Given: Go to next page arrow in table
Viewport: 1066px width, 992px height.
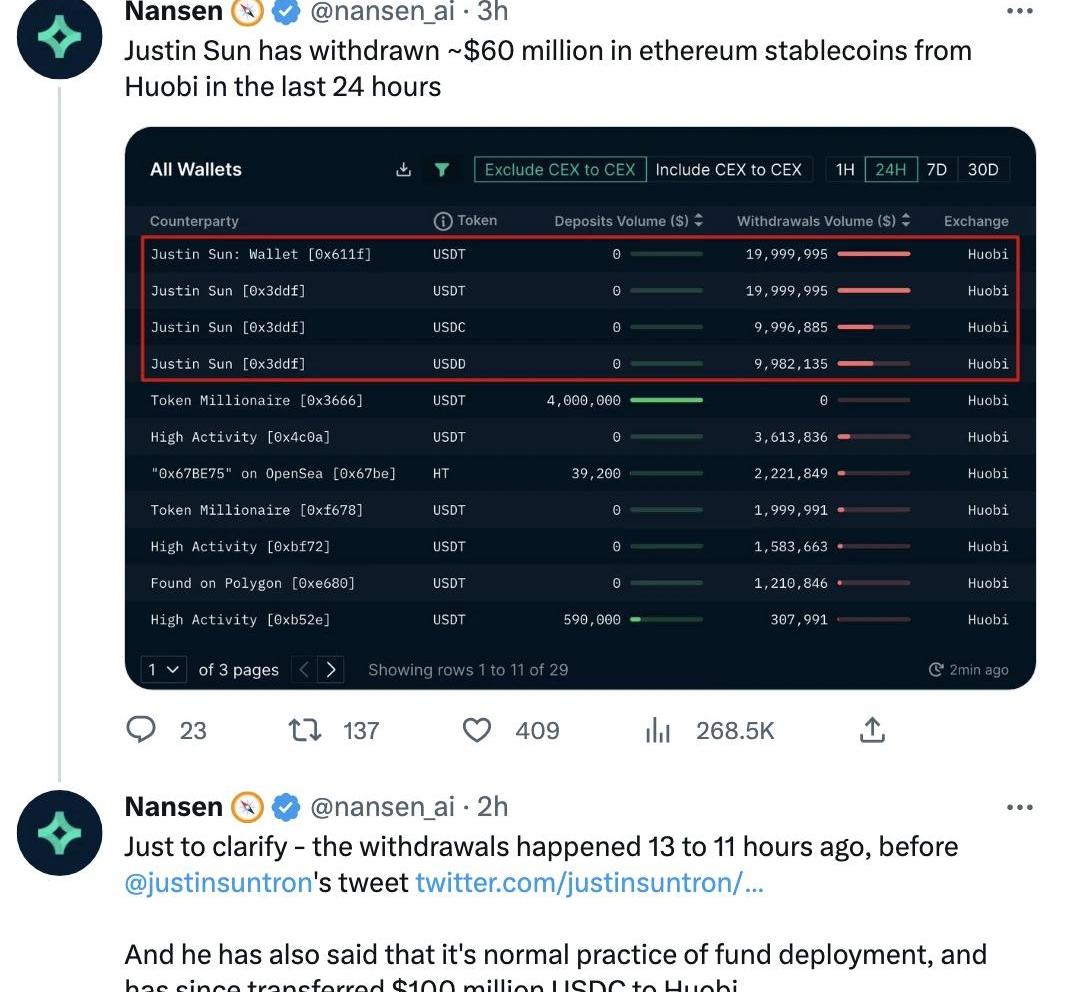Looking at the screenshot, I should [330, 670].
